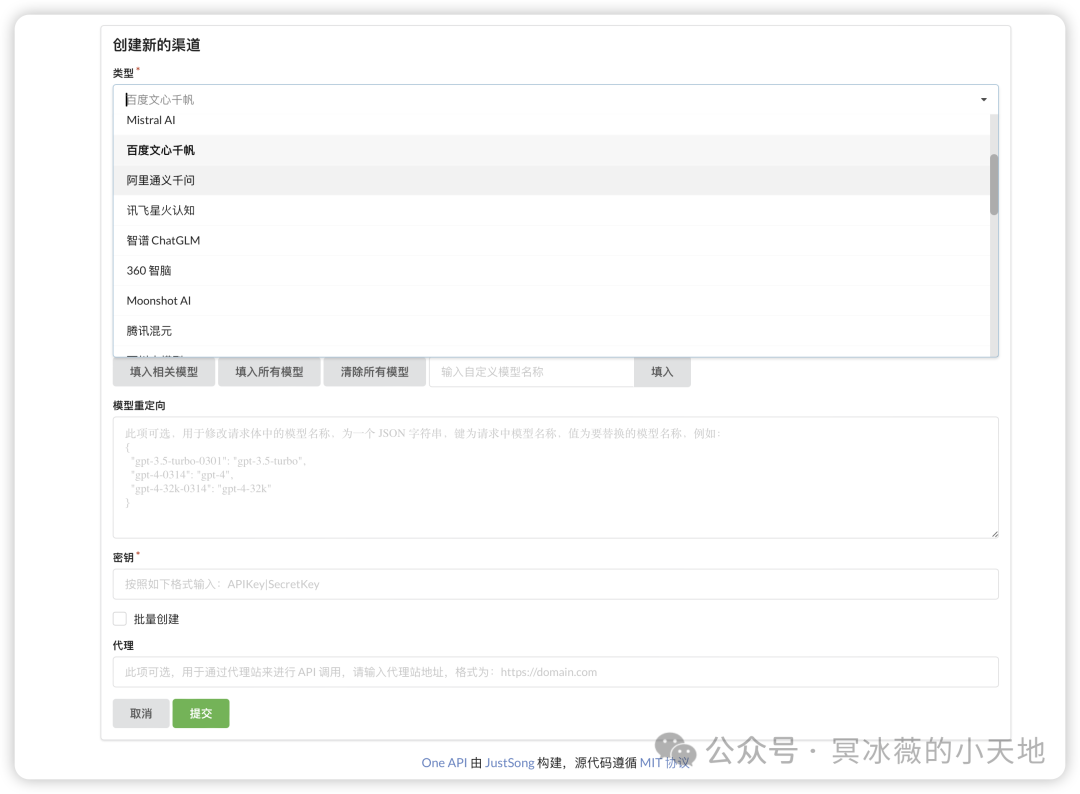The image size is (1080, 794).
Task: Click the 填入 button beside custom model
Action: pos(662,372)
